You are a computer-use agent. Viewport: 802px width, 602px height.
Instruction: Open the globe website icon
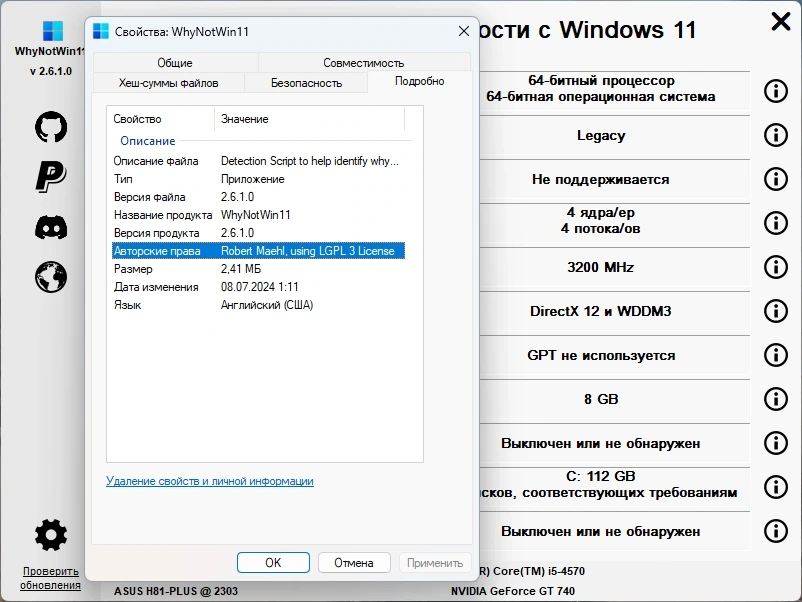pos(51,277)
